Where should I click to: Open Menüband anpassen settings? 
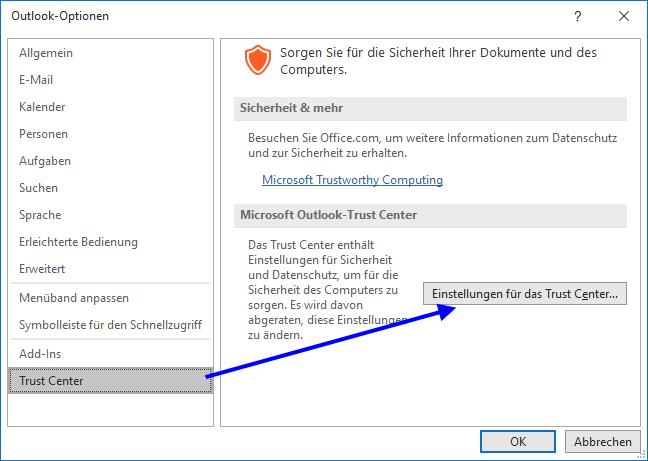tap(74, 298)
